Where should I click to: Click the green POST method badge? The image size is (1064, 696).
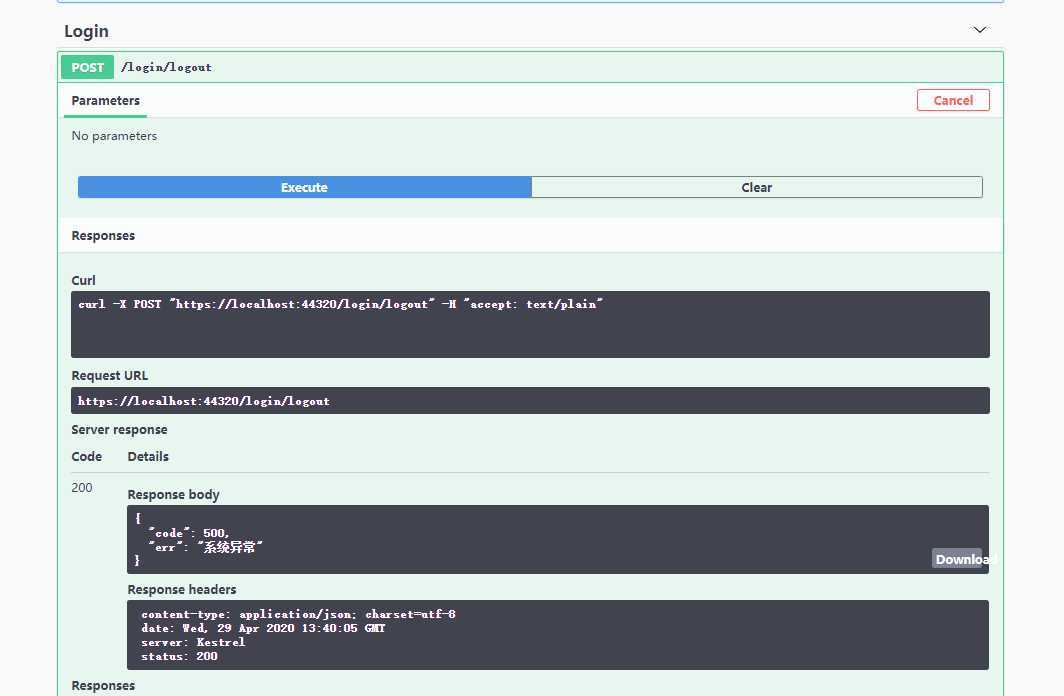(x=88, y=67)
